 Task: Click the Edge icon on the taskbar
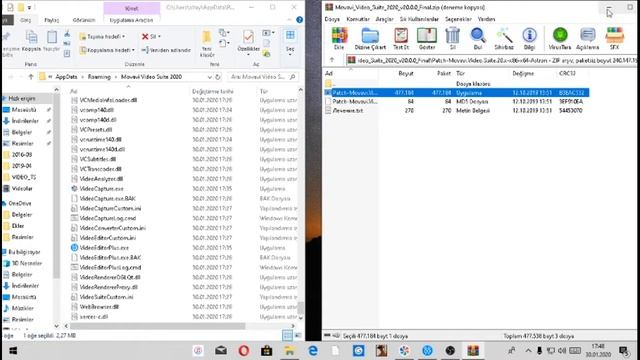[x=313, y=351]
